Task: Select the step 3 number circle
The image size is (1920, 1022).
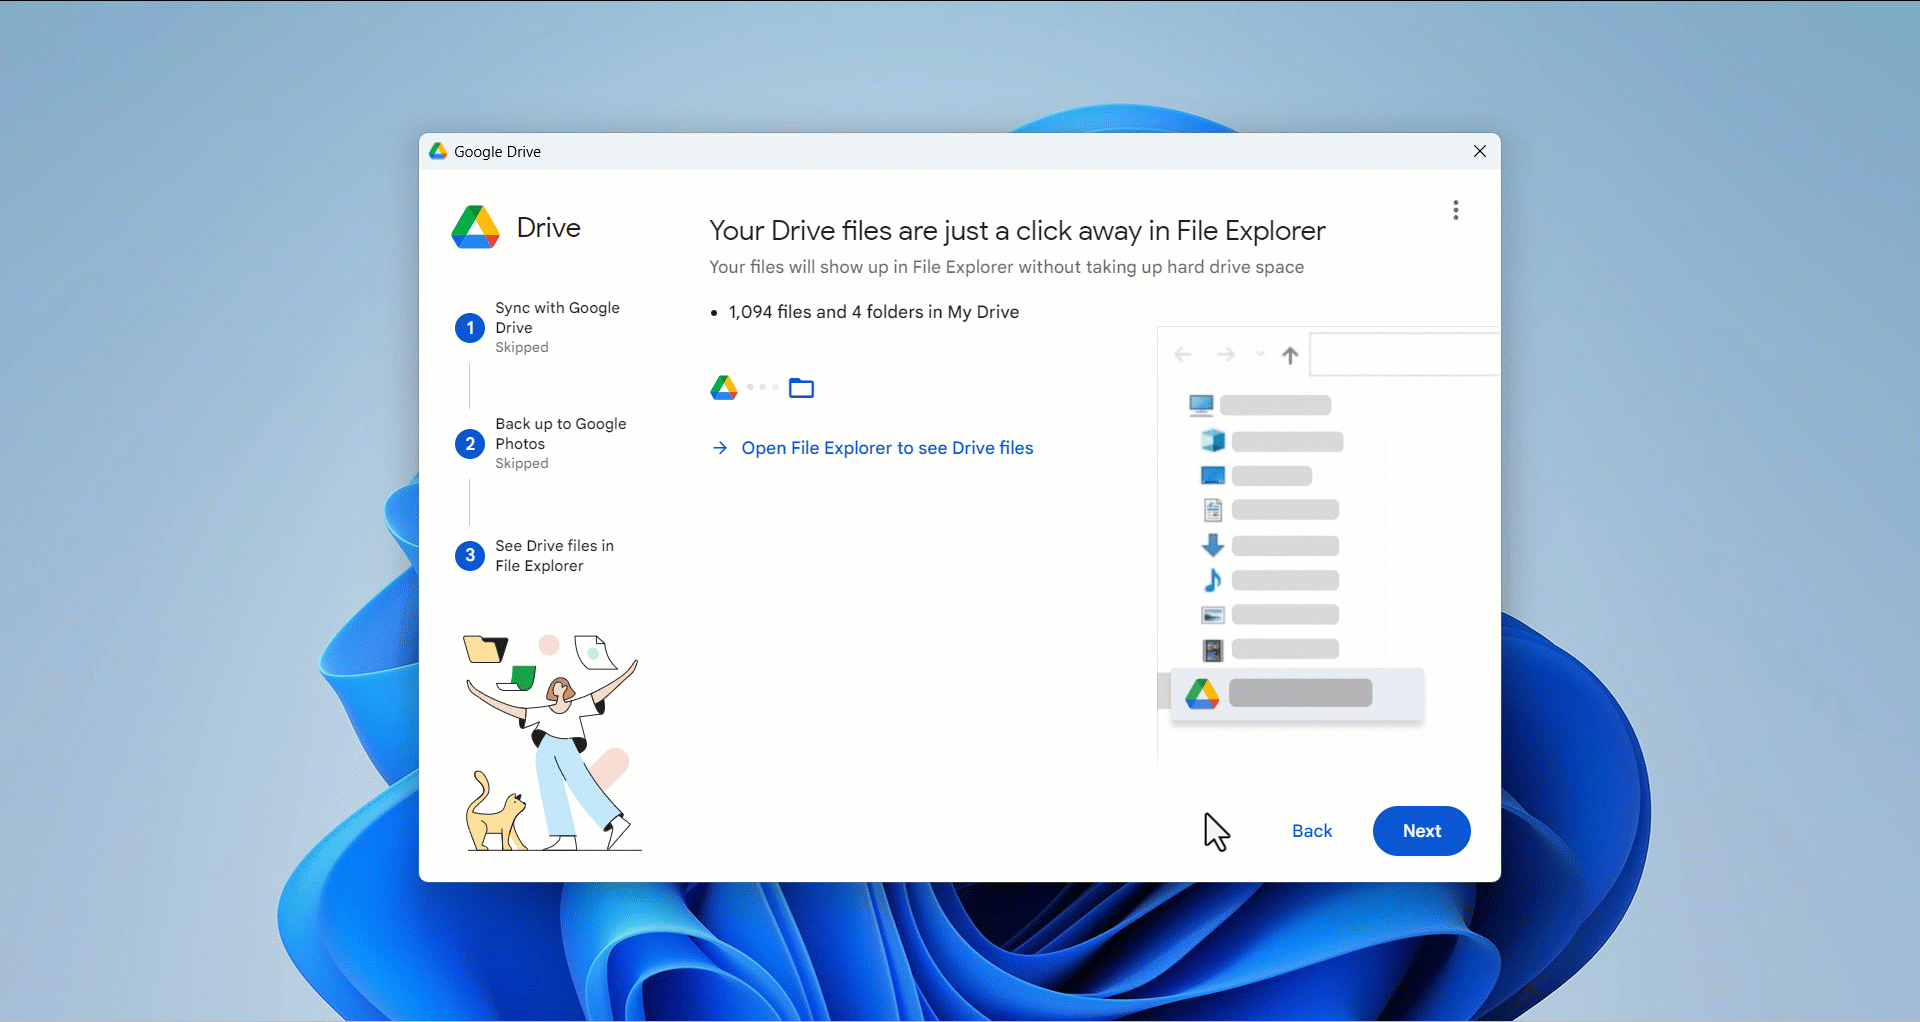Action: [470, 556]
